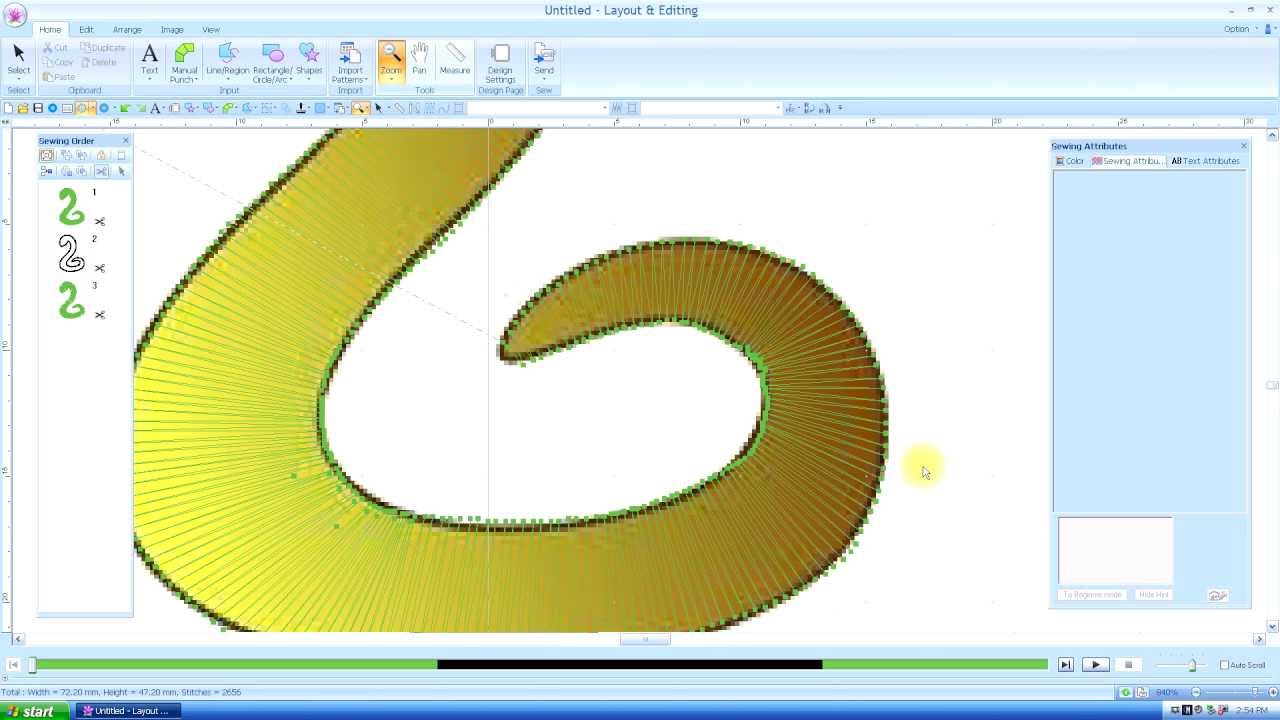Click scissors icon of sewing order item 3
Image resolution: width=1280 pixels, height=720 pixels.
(100, 315)
